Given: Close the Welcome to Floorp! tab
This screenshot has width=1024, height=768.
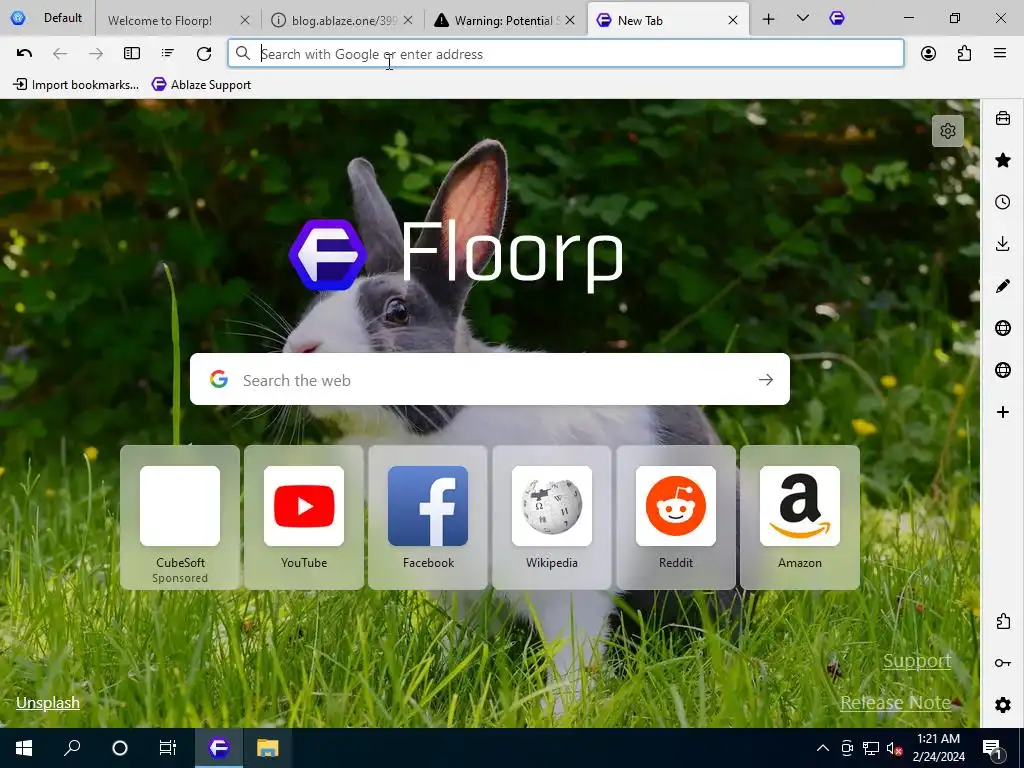Looking at the screenshot, I should [245, 20].
